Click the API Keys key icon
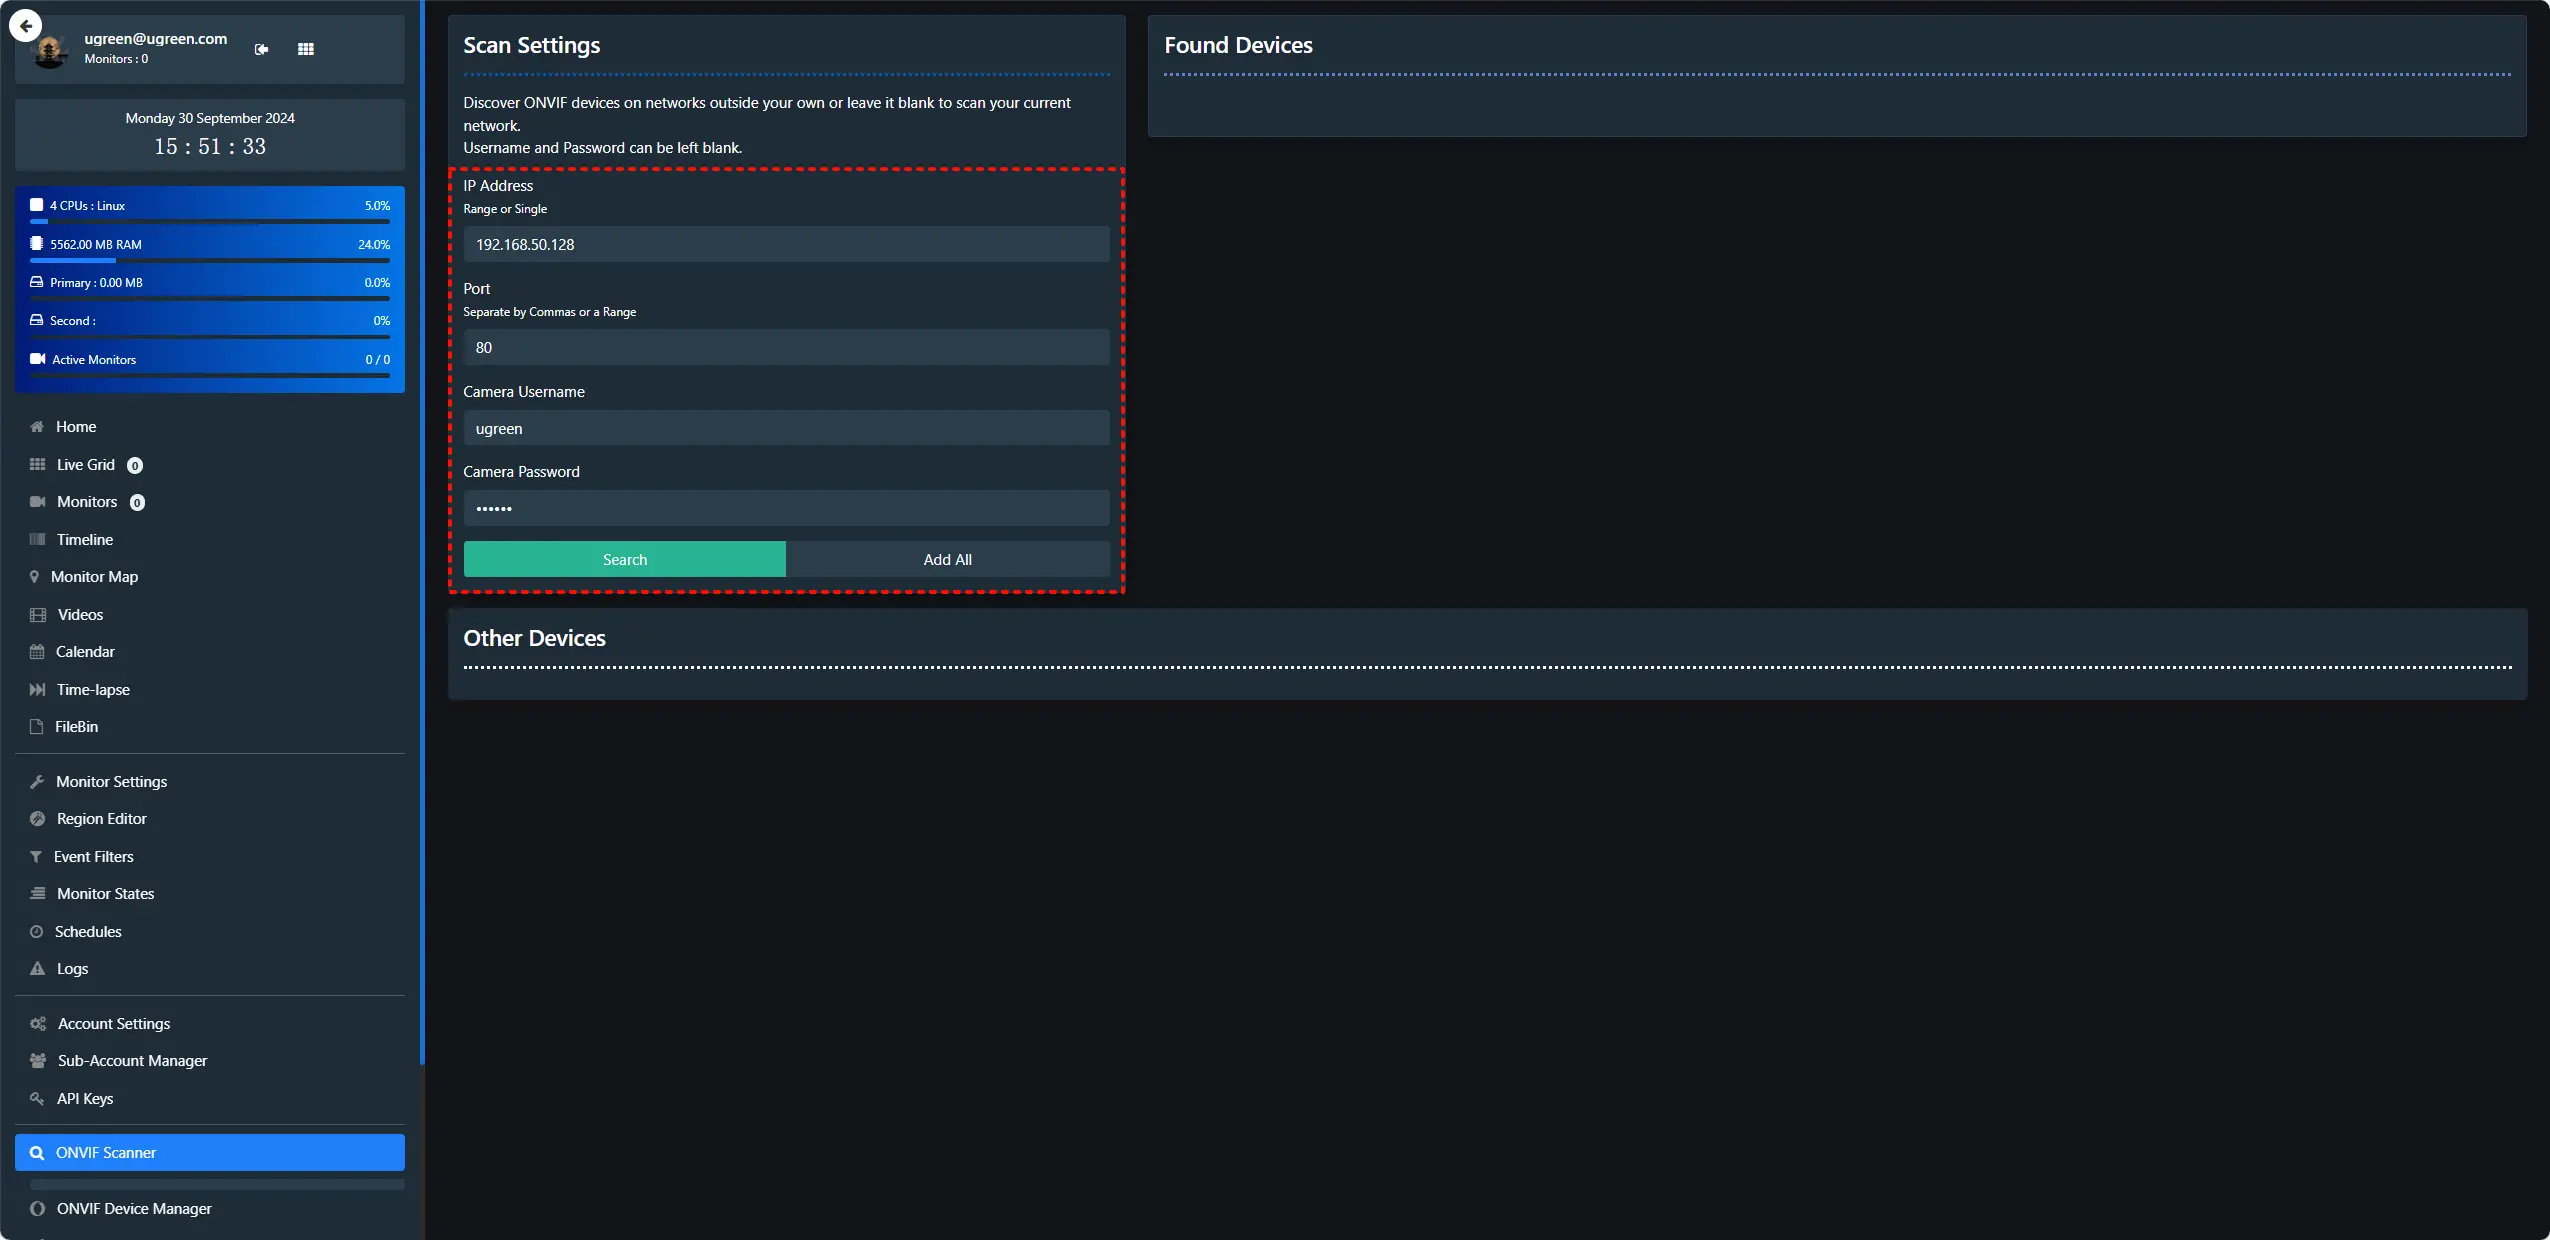 tap(38, 1099)
